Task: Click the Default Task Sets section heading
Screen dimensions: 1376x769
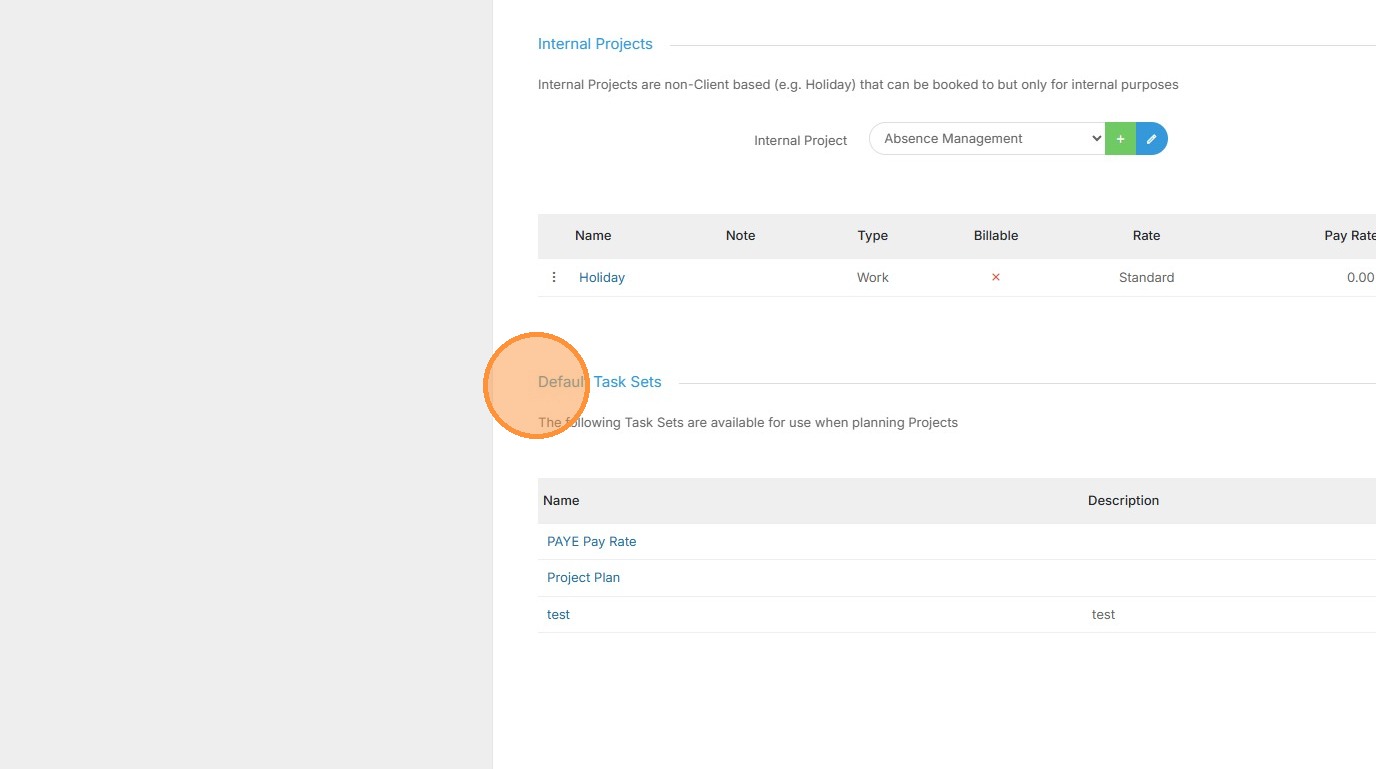Action: pyautogui.click(x=600, y=382)
